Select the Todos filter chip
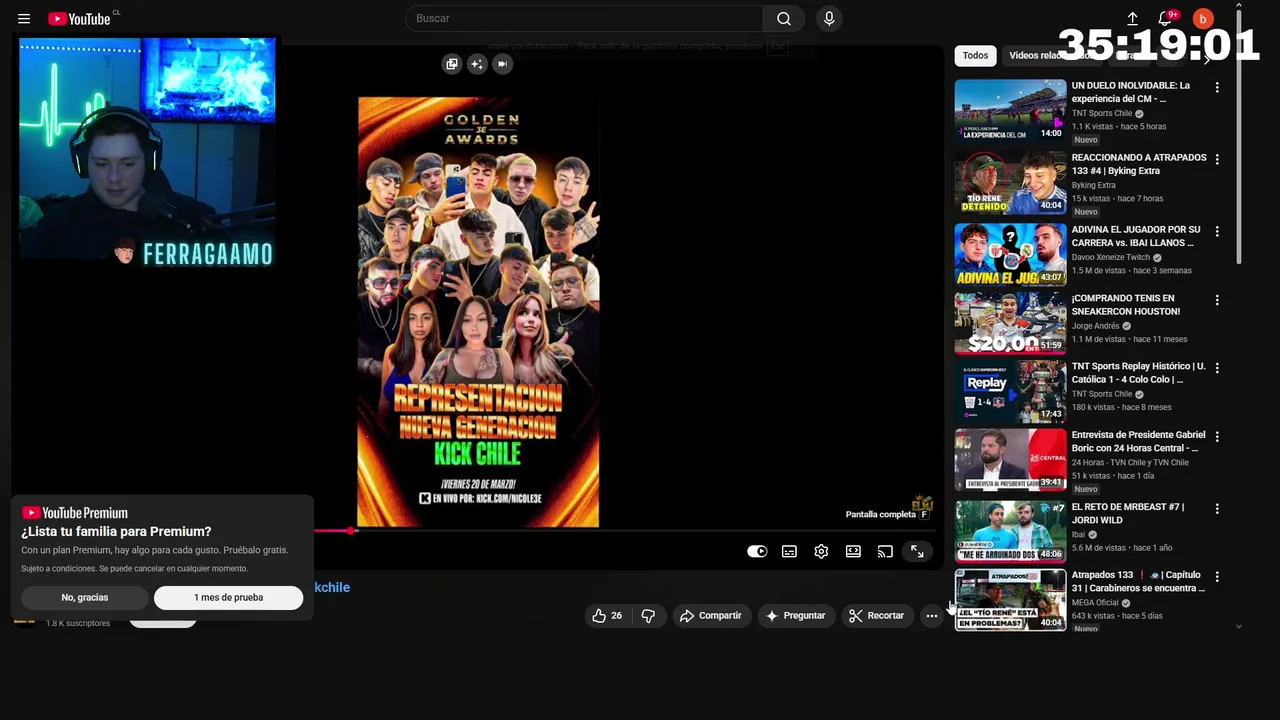This screenshot has width=1280, height=720. [x=975, y=56]
